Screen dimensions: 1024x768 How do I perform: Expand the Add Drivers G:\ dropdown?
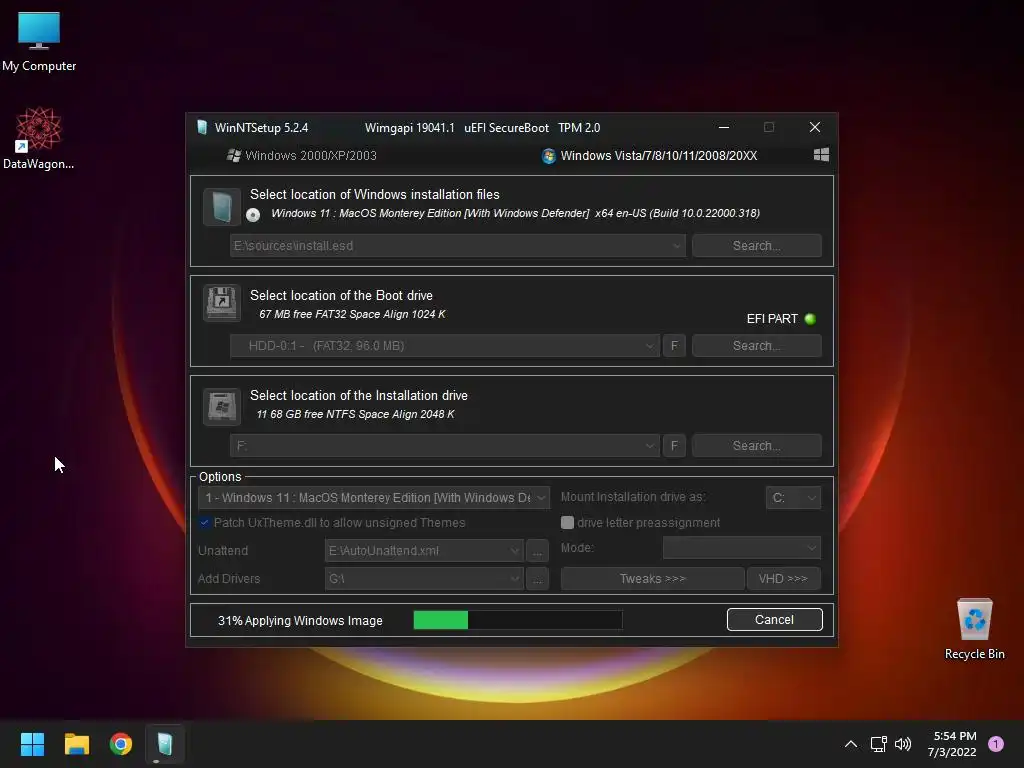[515, 579]
